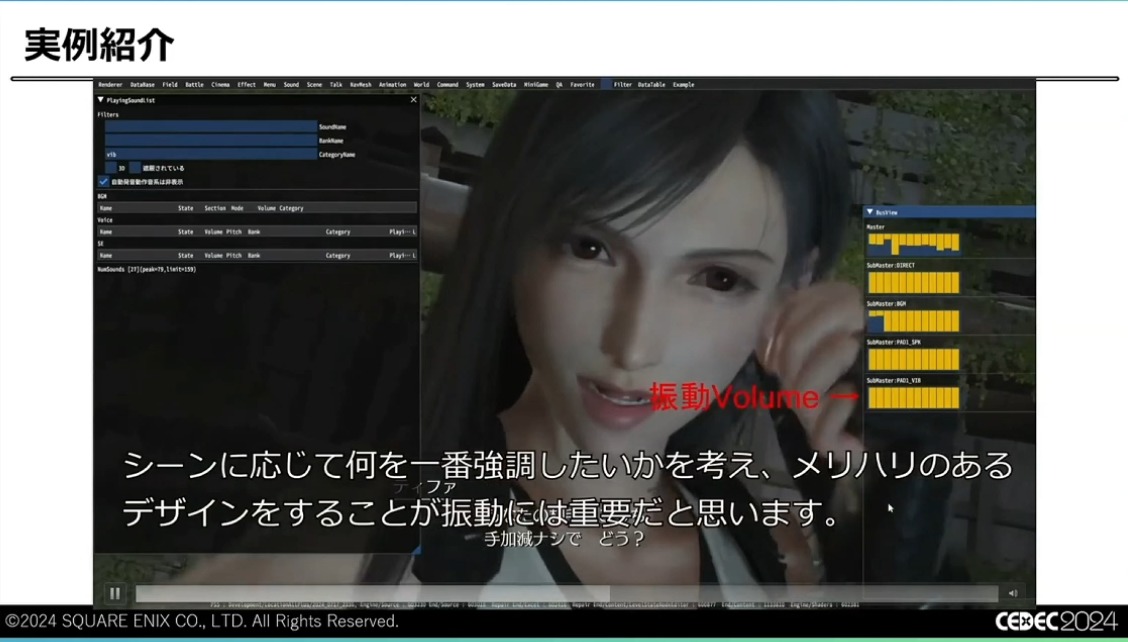Click the SoundName filter input field
Screen dimensions: 1128x642
(211, 127)
